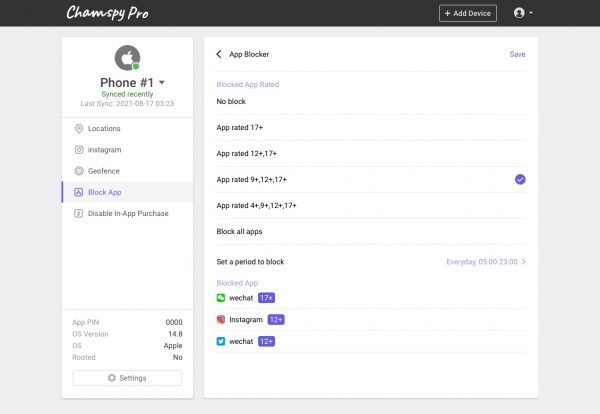
Task: Click the Instagram sidebar icon
Action: (79, 150)
